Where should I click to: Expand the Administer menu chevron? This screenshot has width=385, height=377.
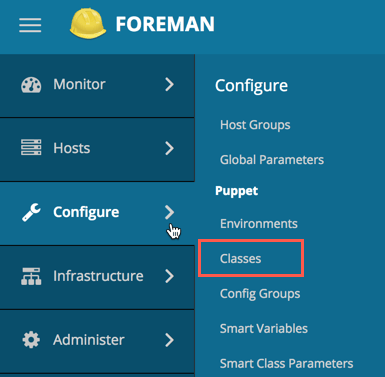(169, 340)
